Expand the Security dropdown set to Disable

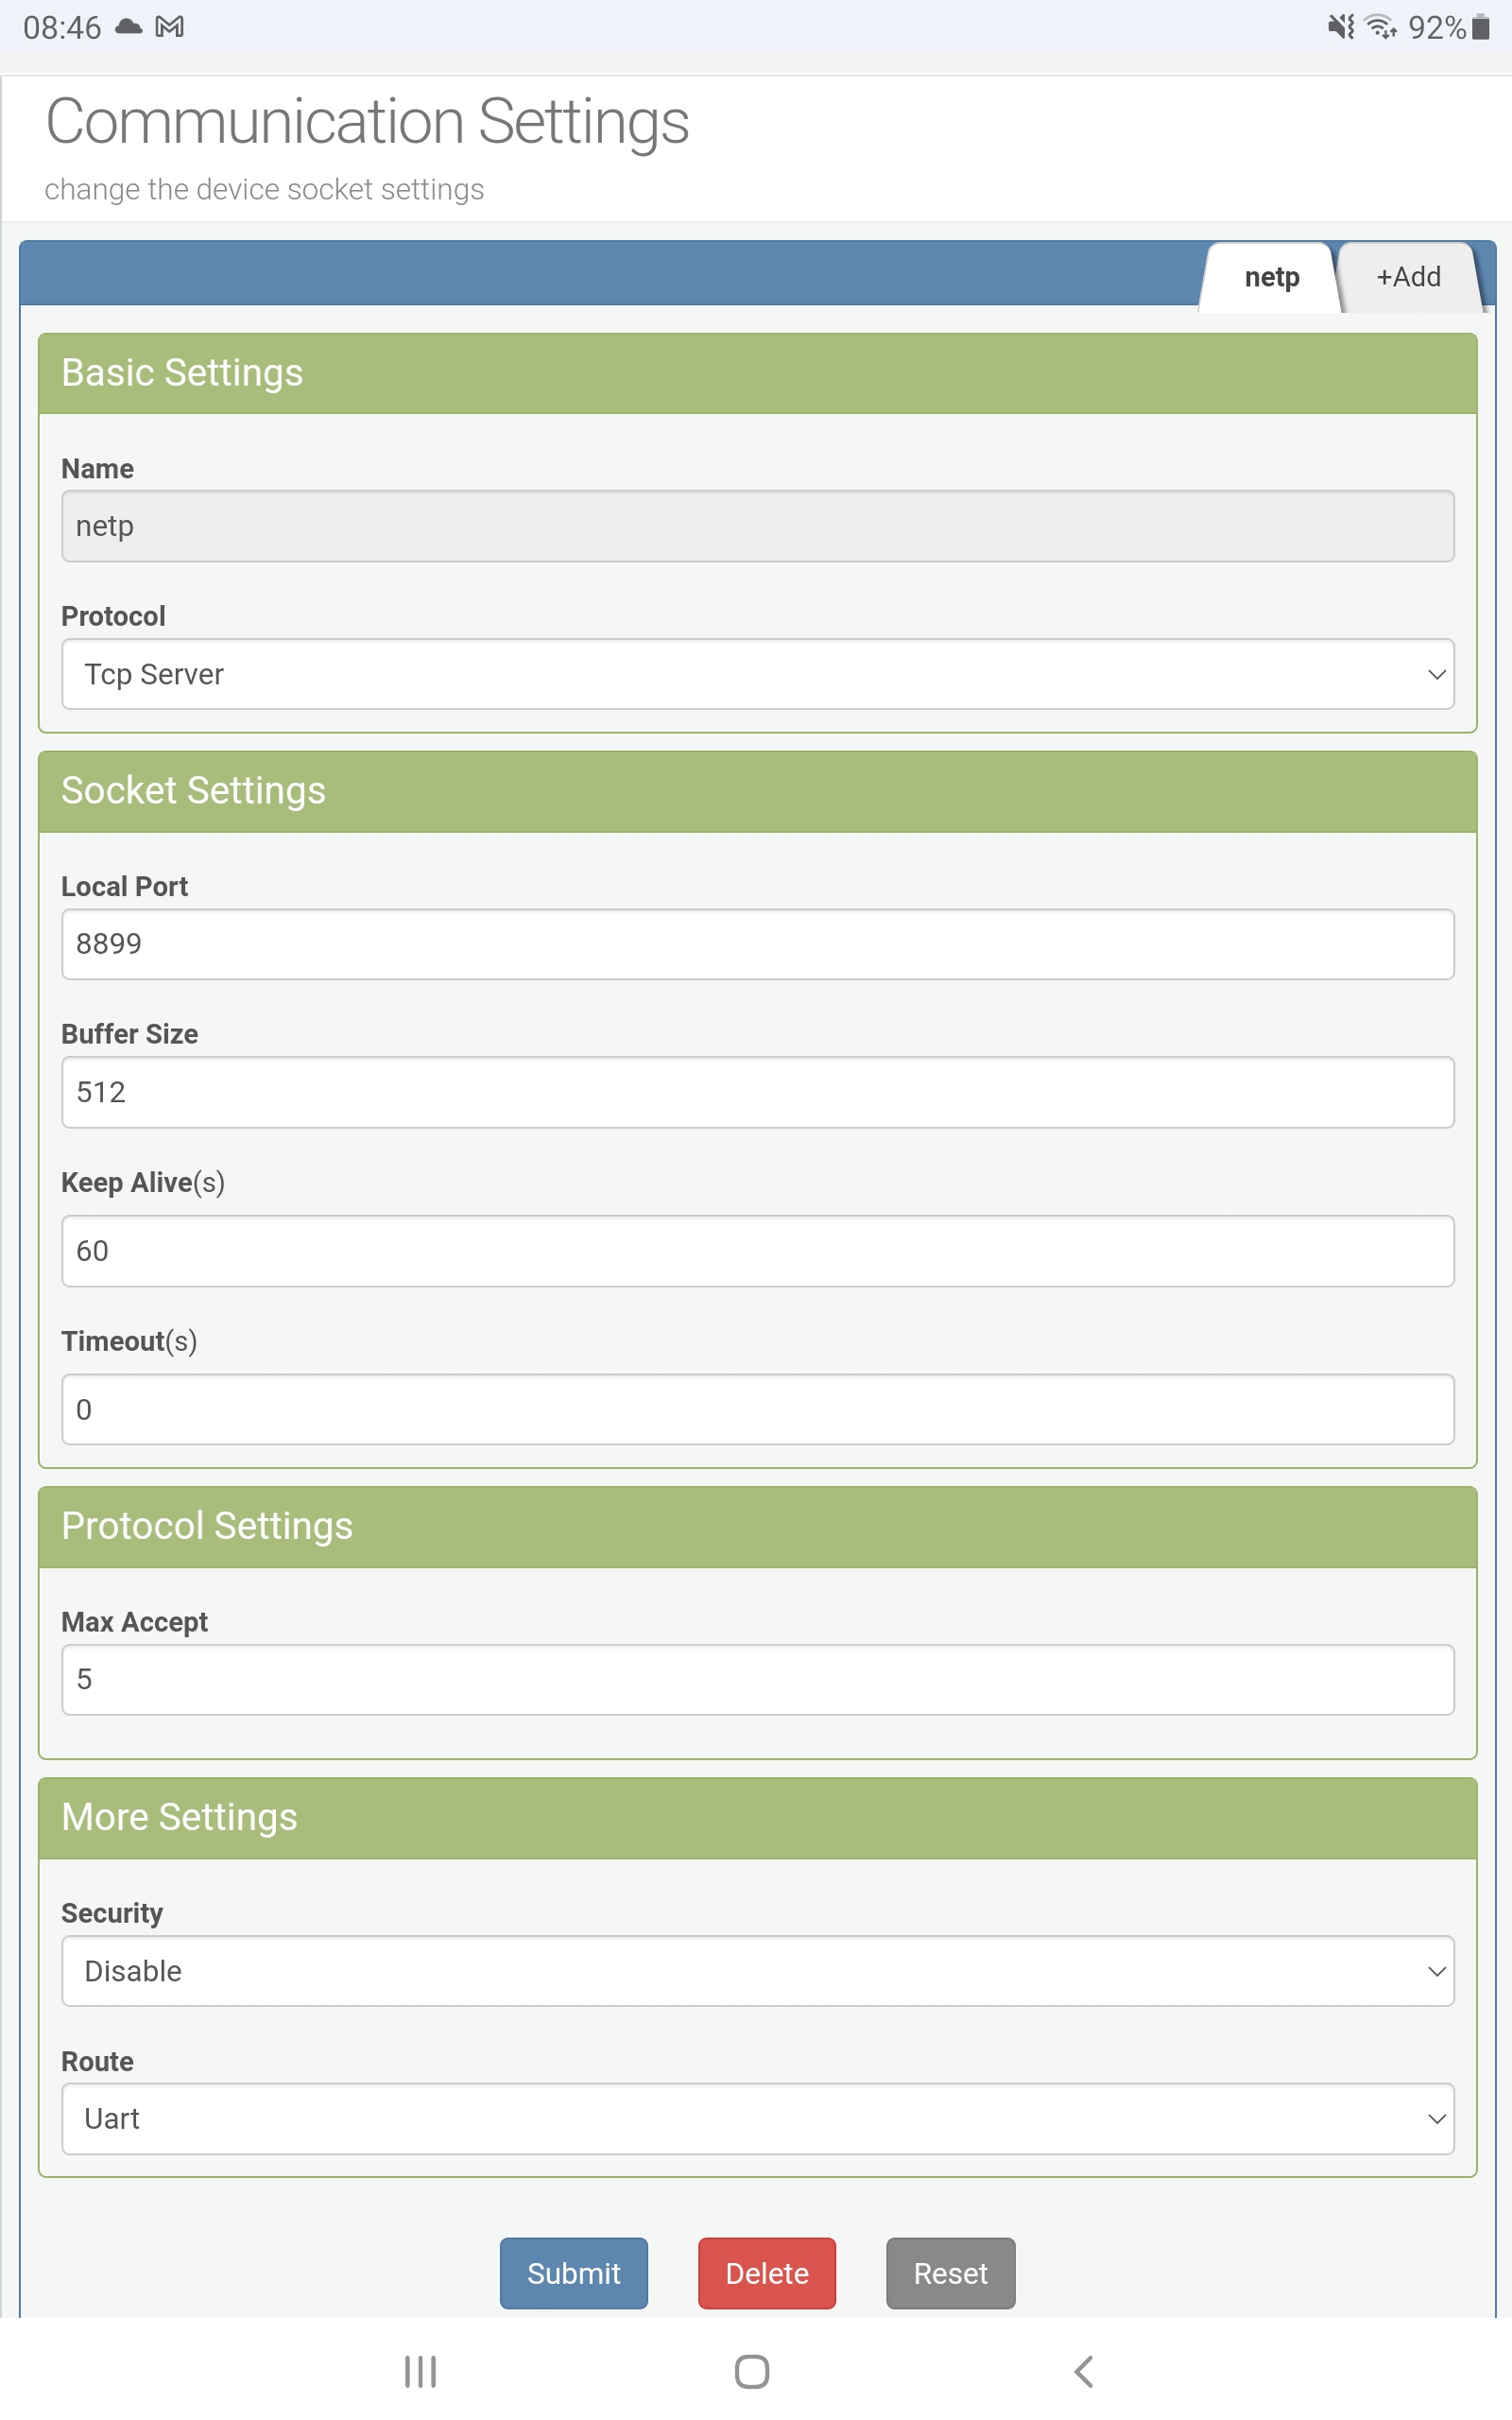pos(757,1971)
